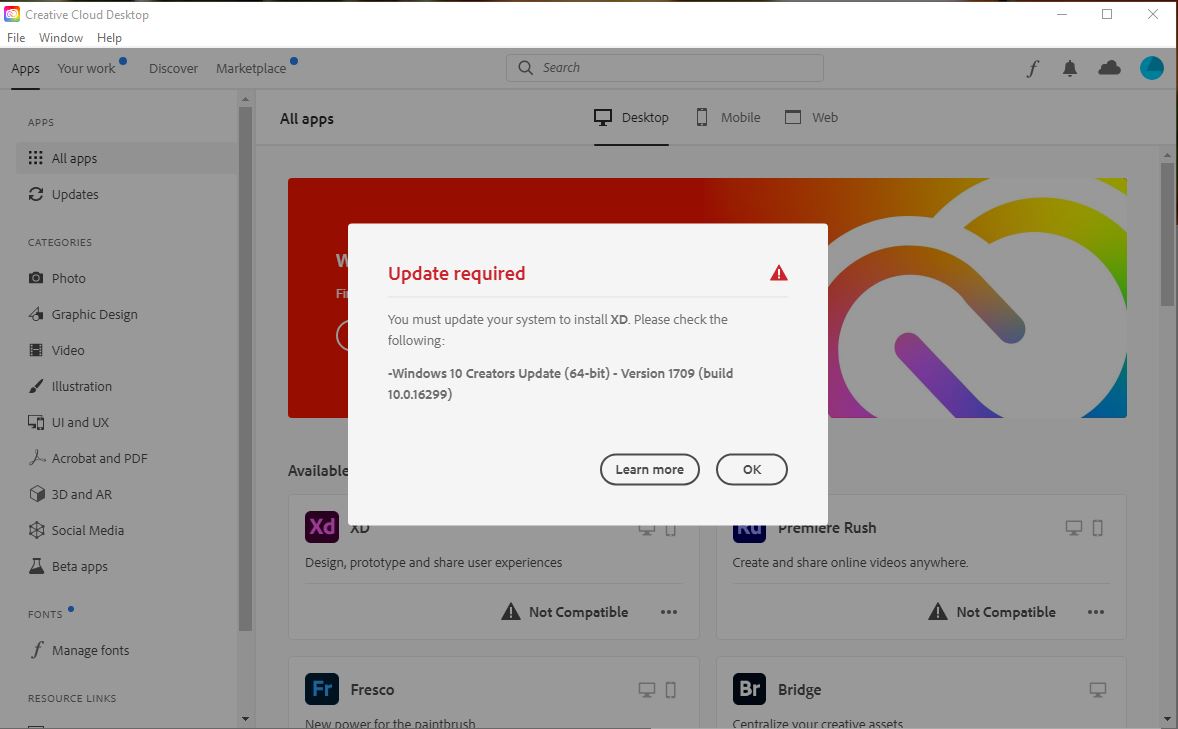Click the Graphic Design category icon
The width and height of the screenshot is (1178, 729).
pyautogui.click(x=35, y=314)
